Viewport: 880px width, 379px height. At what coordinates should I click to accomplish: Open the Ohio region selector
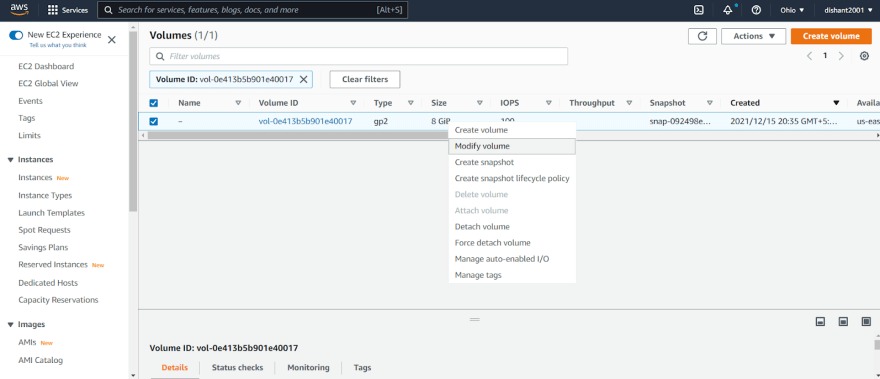792,10
